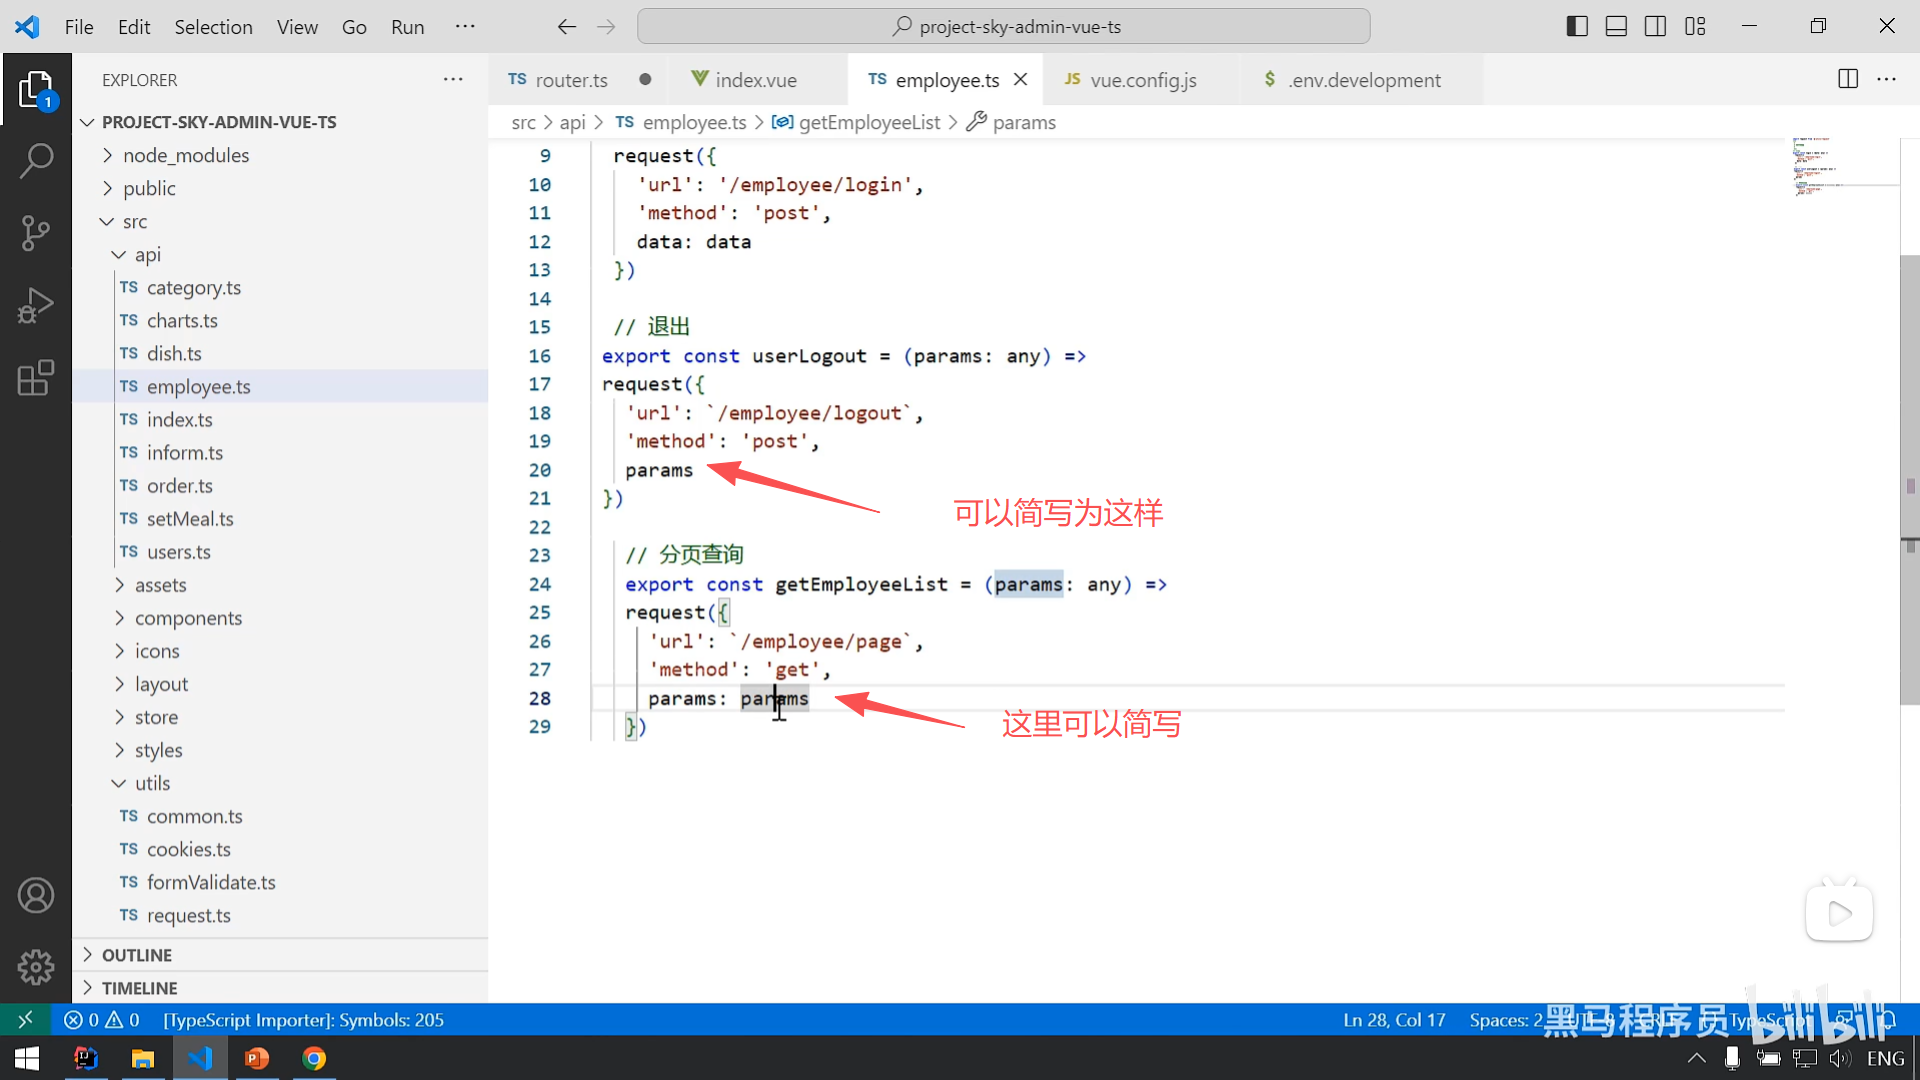The image size is (1920, 1080).
Task: Switch to the vue.config.js tab
Action: 1142,80
